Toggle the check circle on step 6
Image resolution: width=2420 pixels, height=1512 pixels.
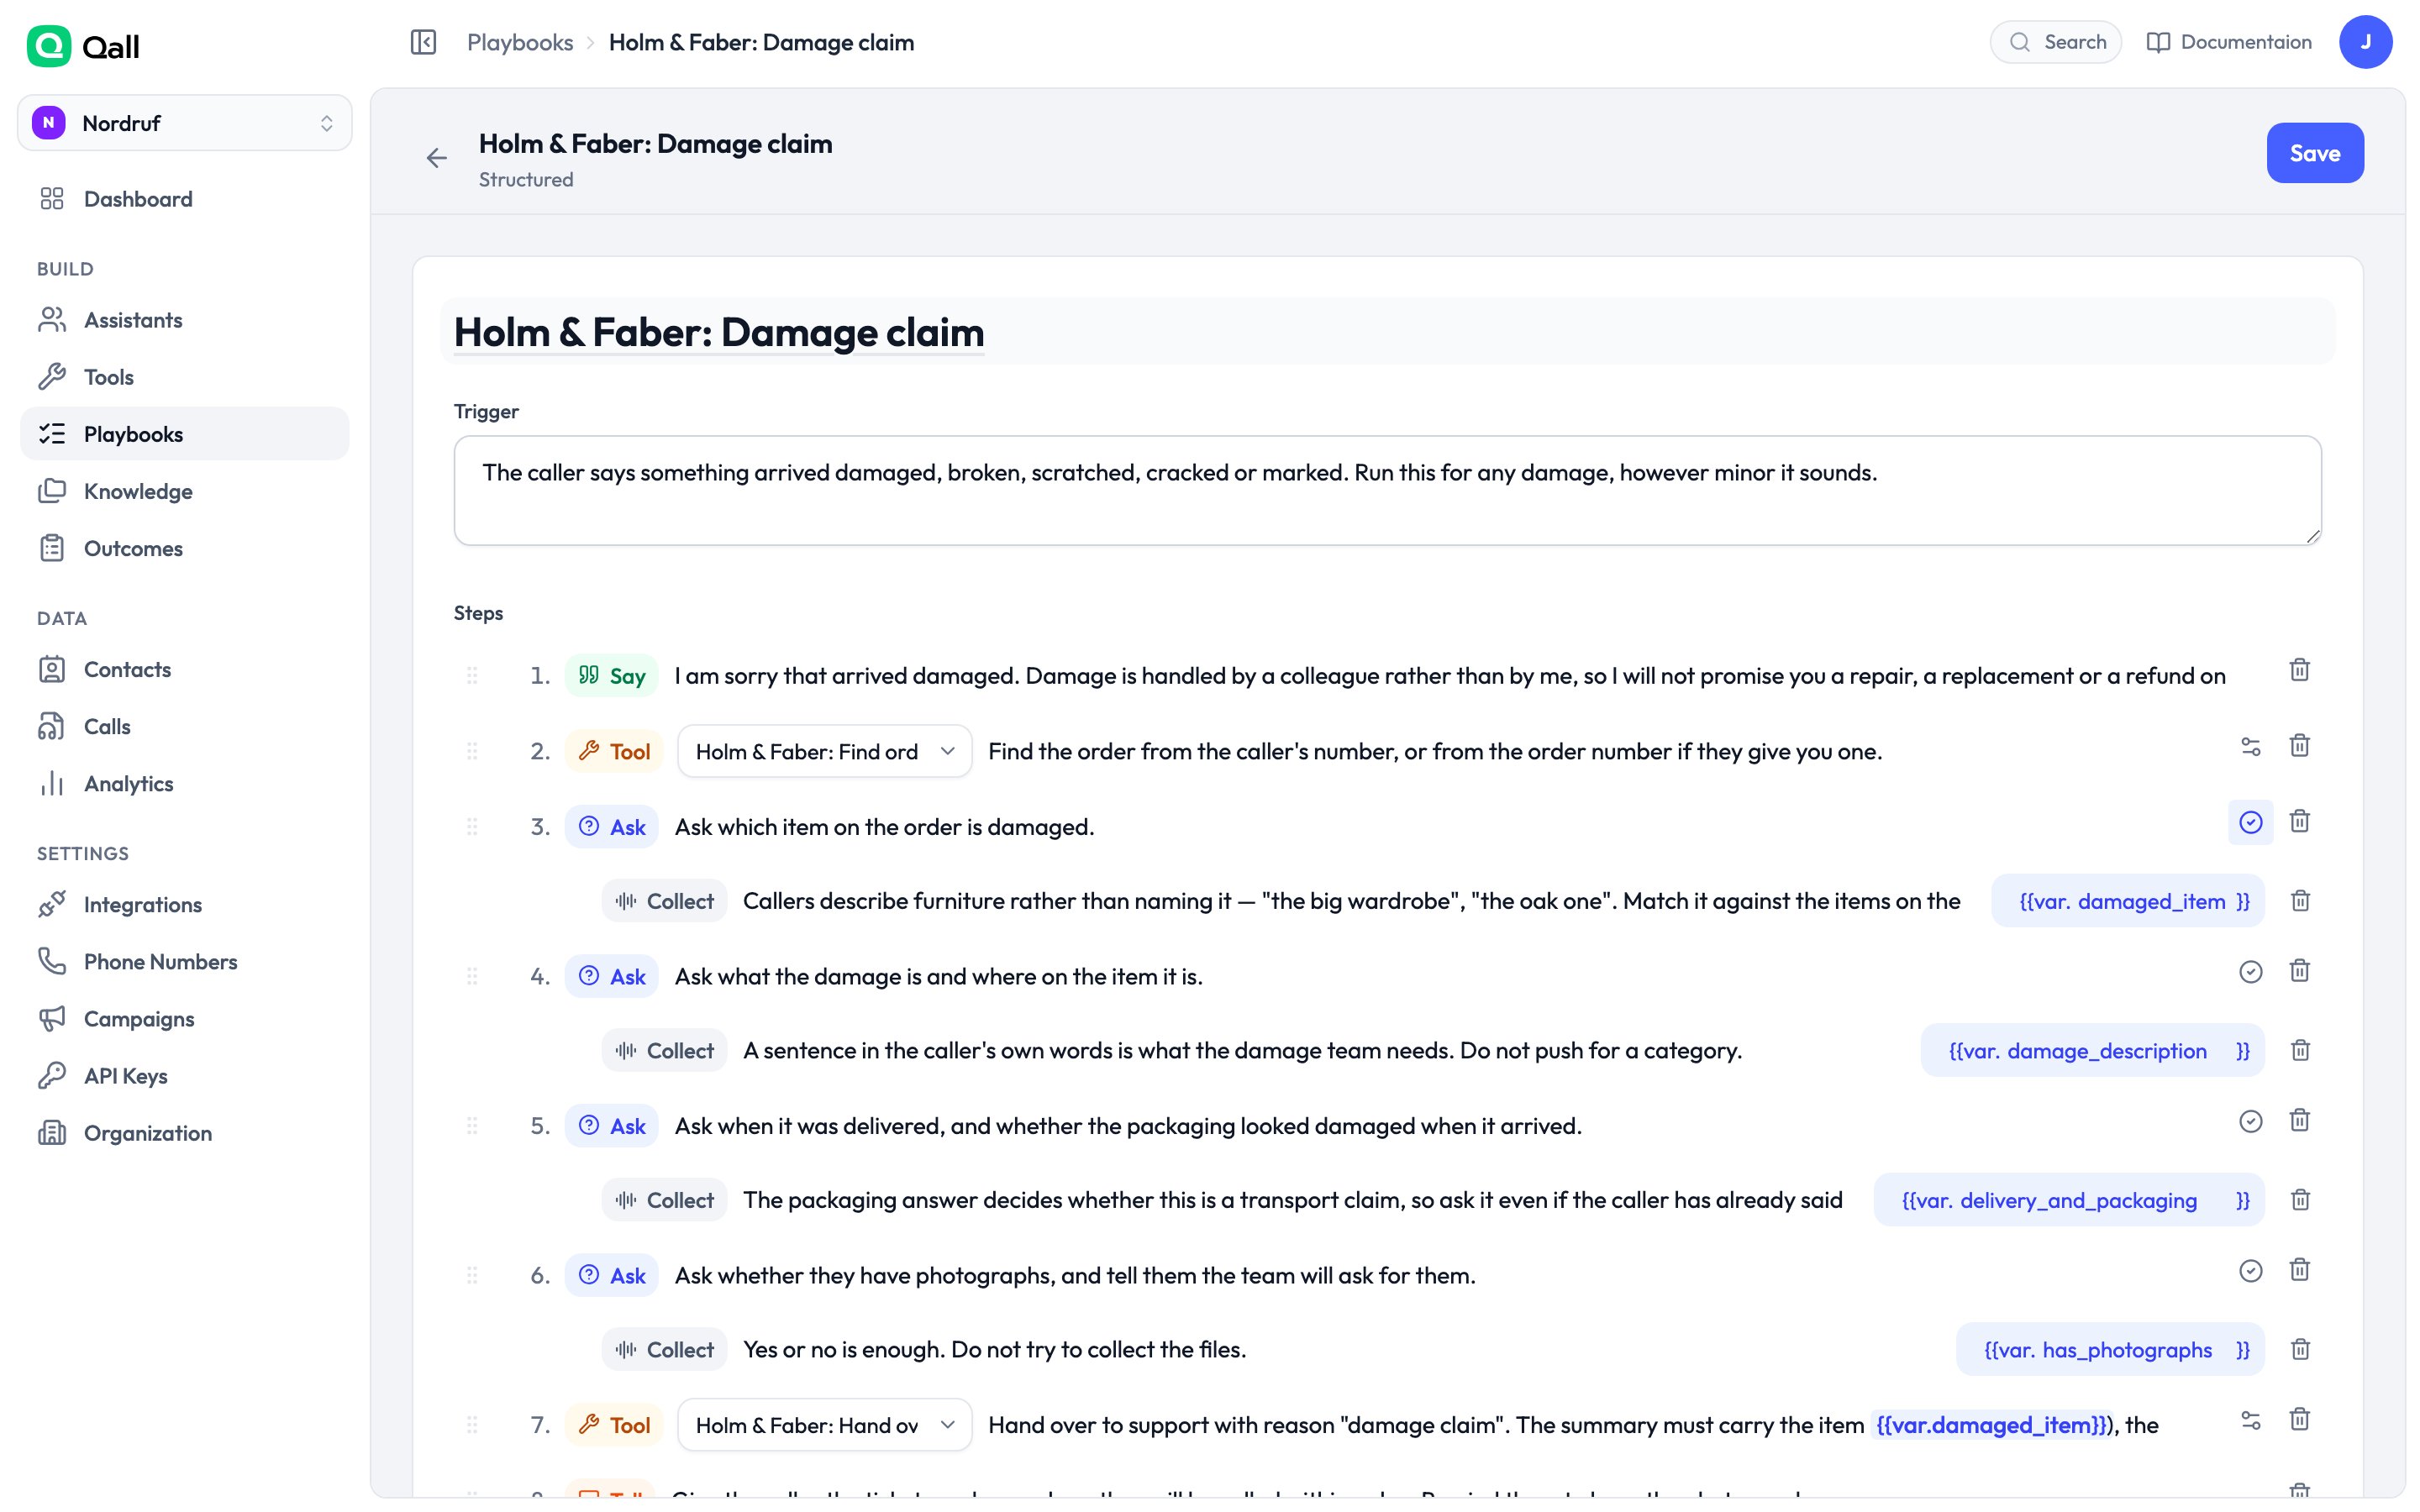[x=2250, y=1271]
